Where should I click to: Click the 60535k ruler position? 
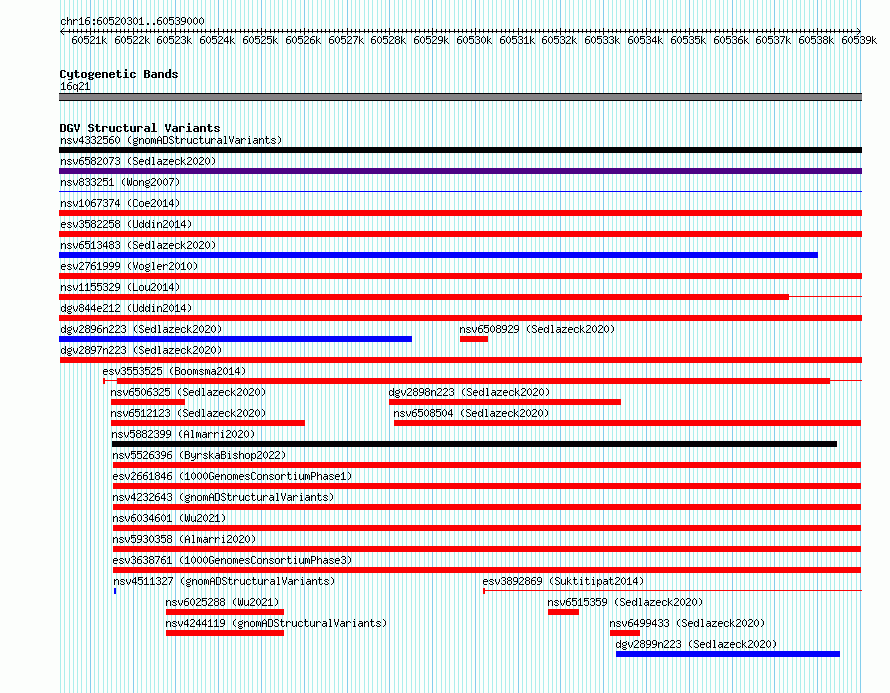(x=688, y=40)
